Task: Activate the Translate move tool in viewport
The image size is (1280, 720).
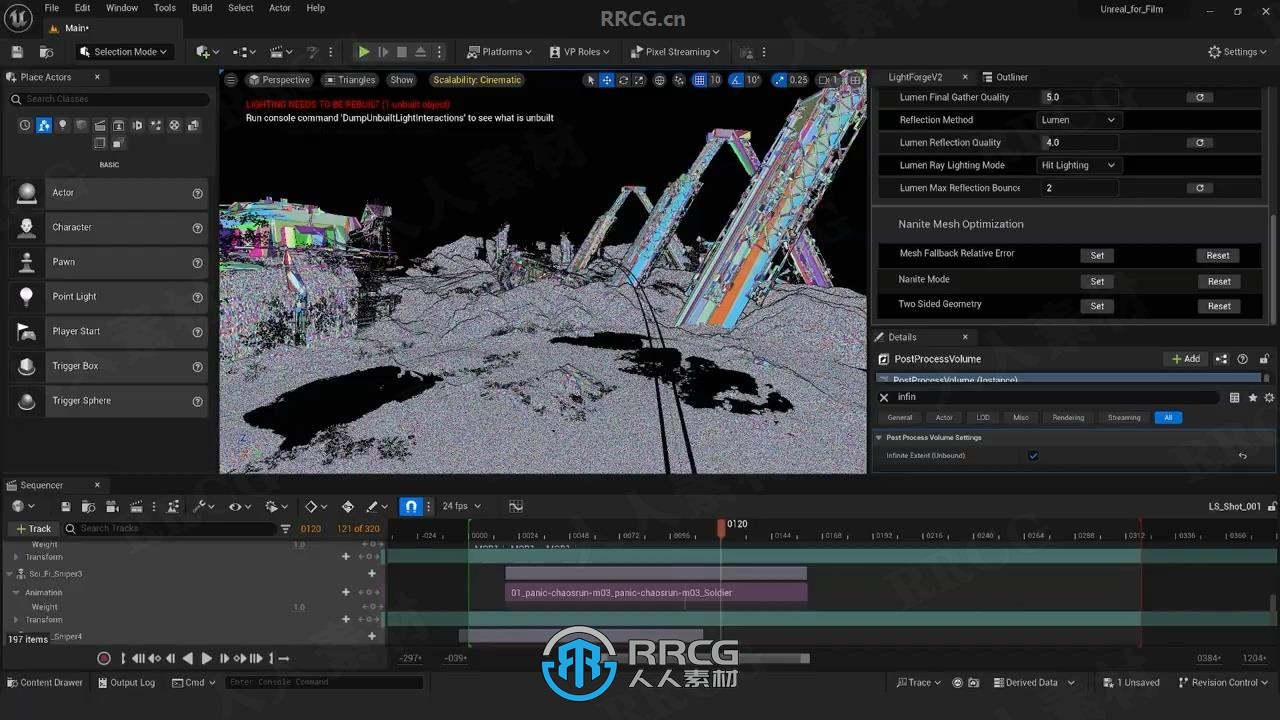Action: (607, 80)
